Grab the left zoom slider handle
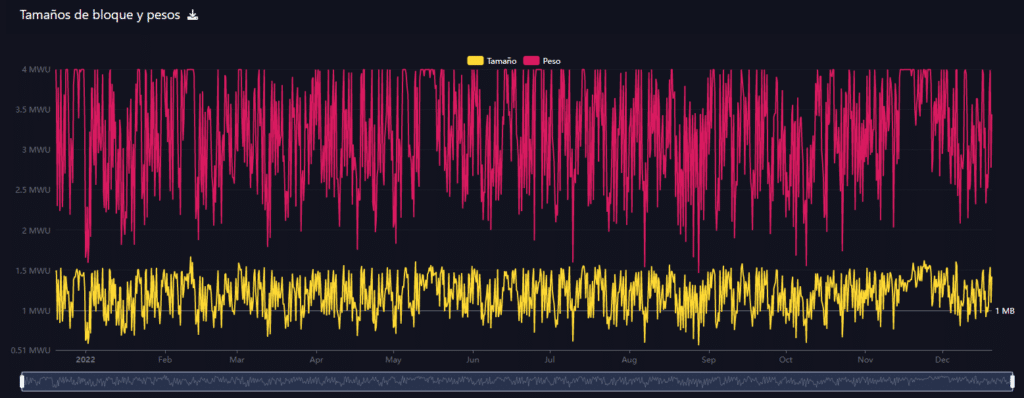 pyautogui.click(x=22, y=381)
